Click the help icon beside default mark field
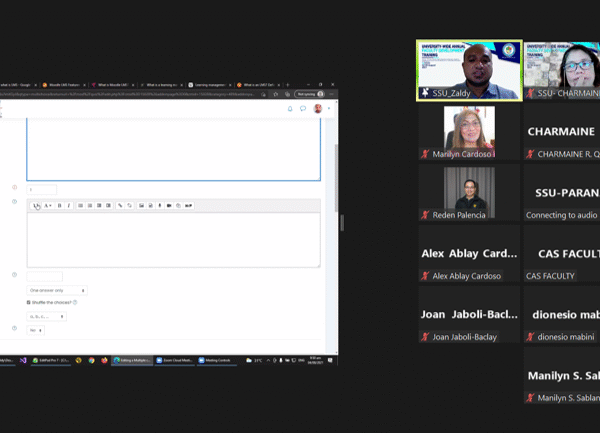Viewport: 600px width, 433px height. (x=15, y=187)
